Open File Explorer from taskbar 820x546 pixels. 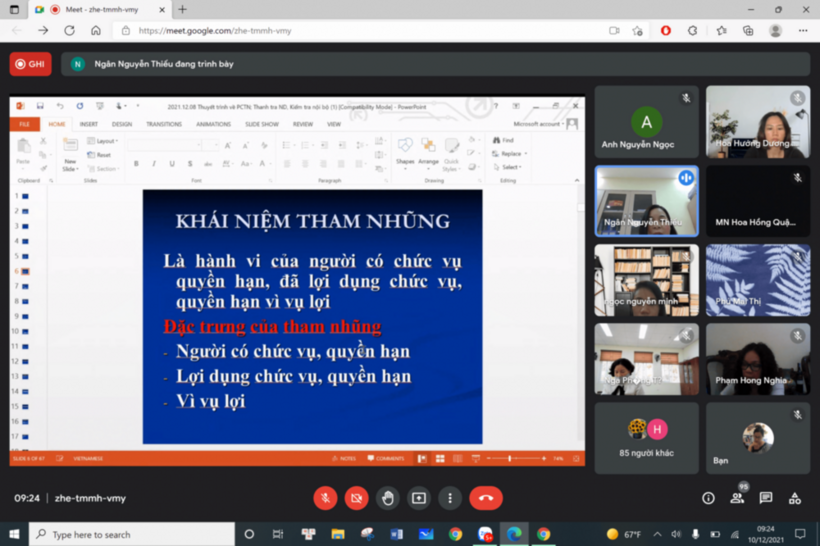point(338,534)
